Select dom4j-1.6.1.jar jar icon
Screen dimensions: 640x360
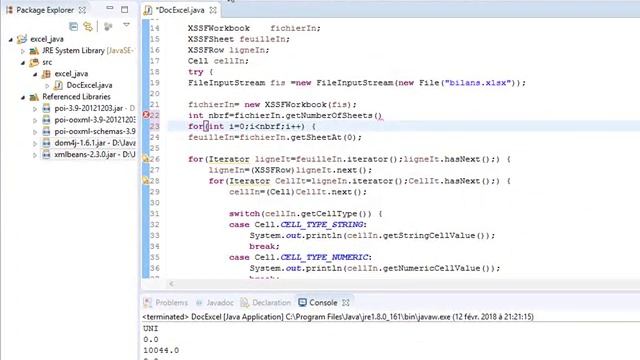pyautogui.click(x=47, y=143)
